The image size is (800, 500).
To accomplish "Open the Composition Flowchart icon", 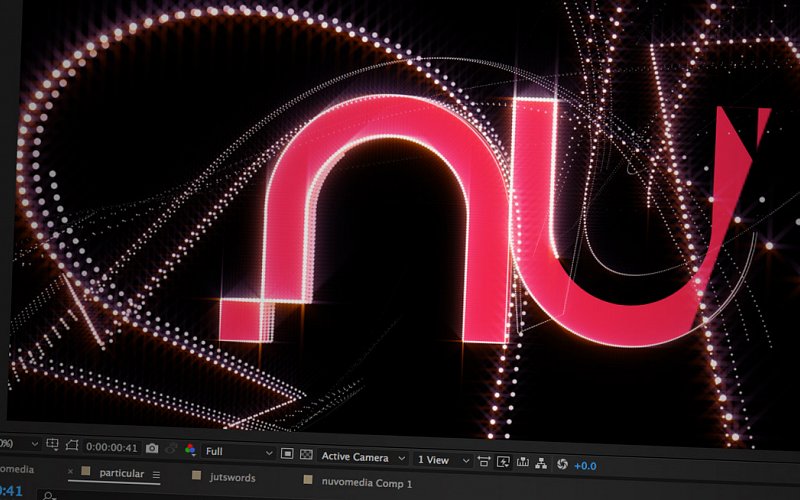I will 541,463.
